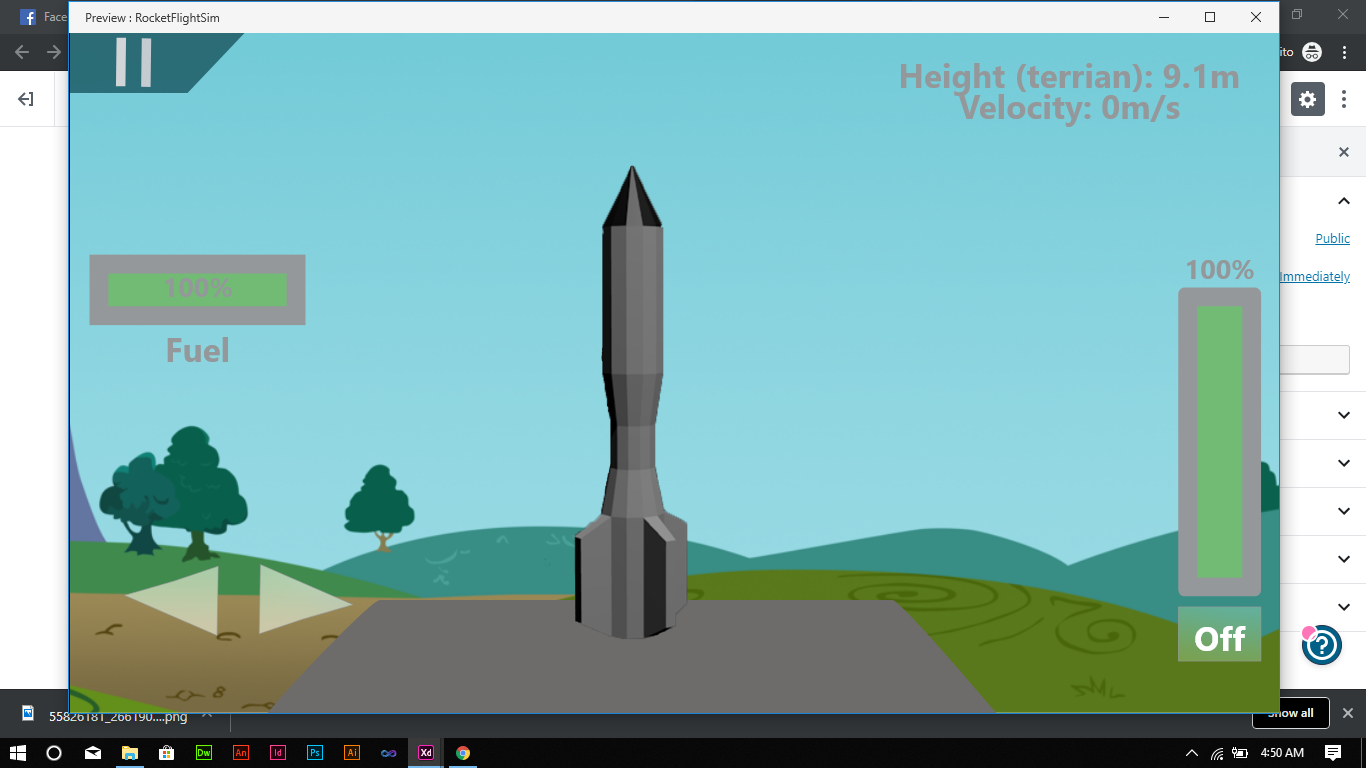Click Show all downloads button
1366x768 pixels.
coord(1290,713)
